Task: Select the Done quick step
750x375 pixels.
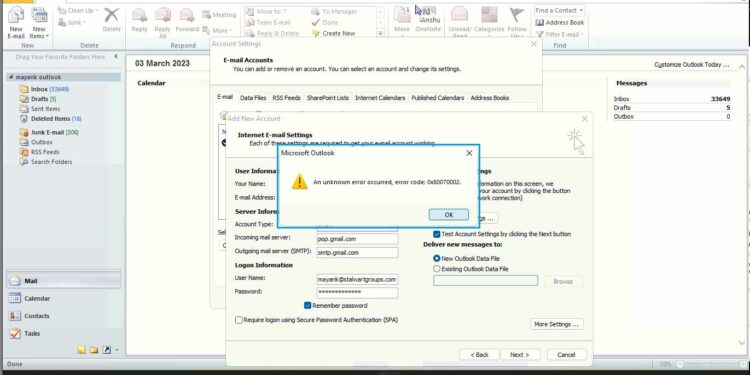Action: pyautogui.click(x=325, y=22)
